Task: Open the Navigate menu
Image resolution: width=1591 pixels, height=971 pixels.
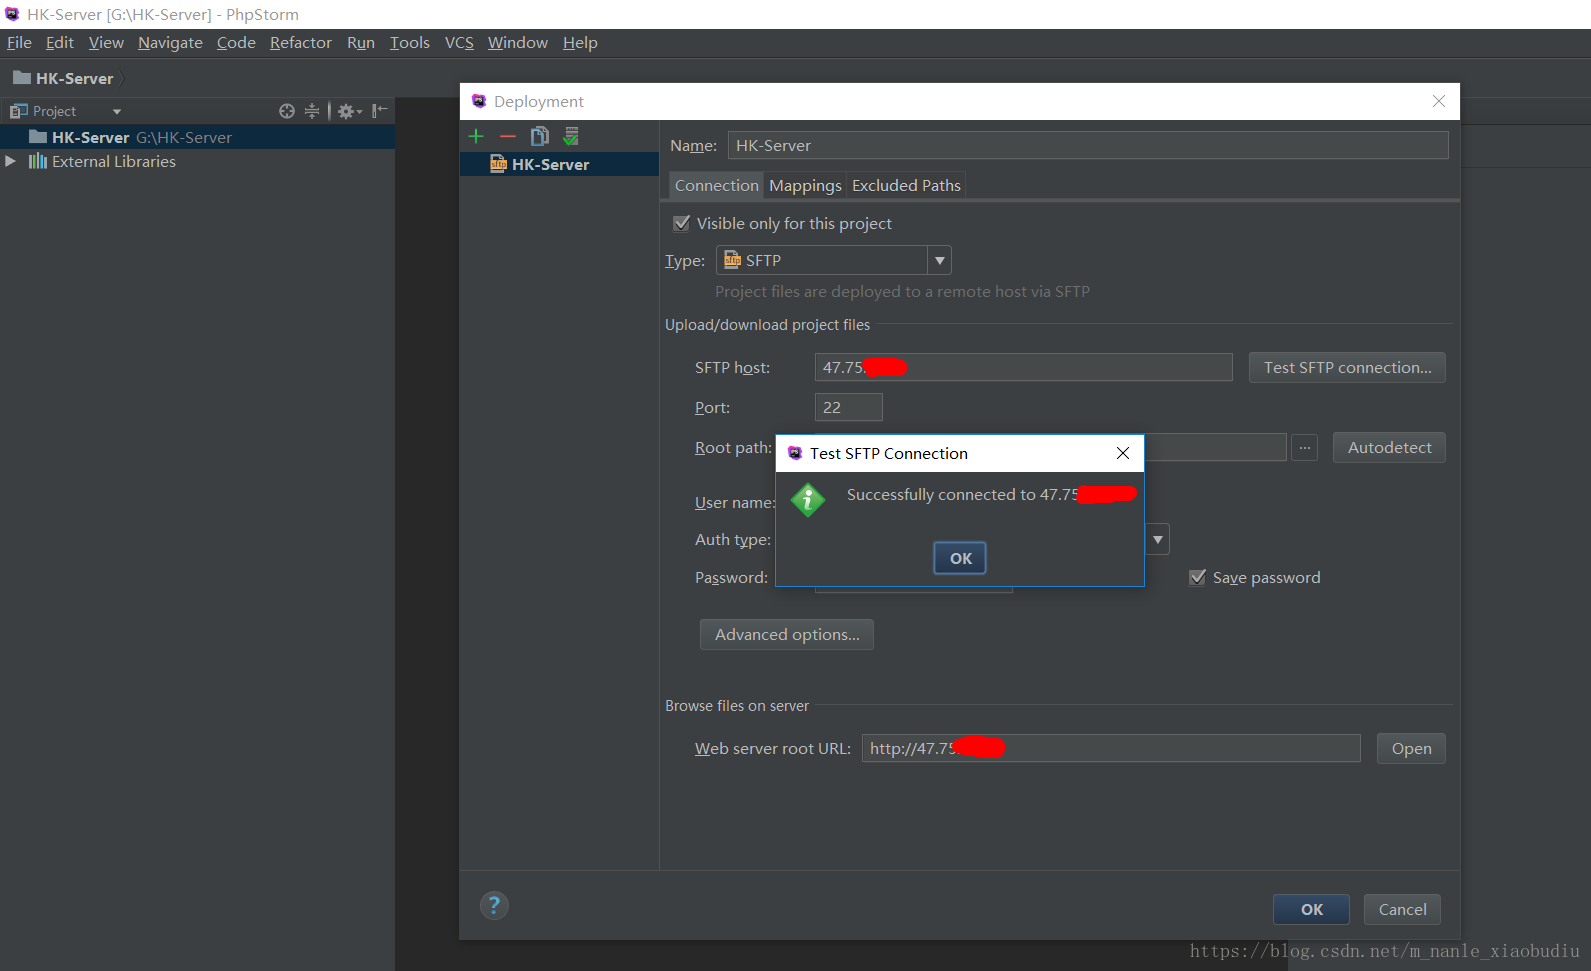Action: [170, 42]
